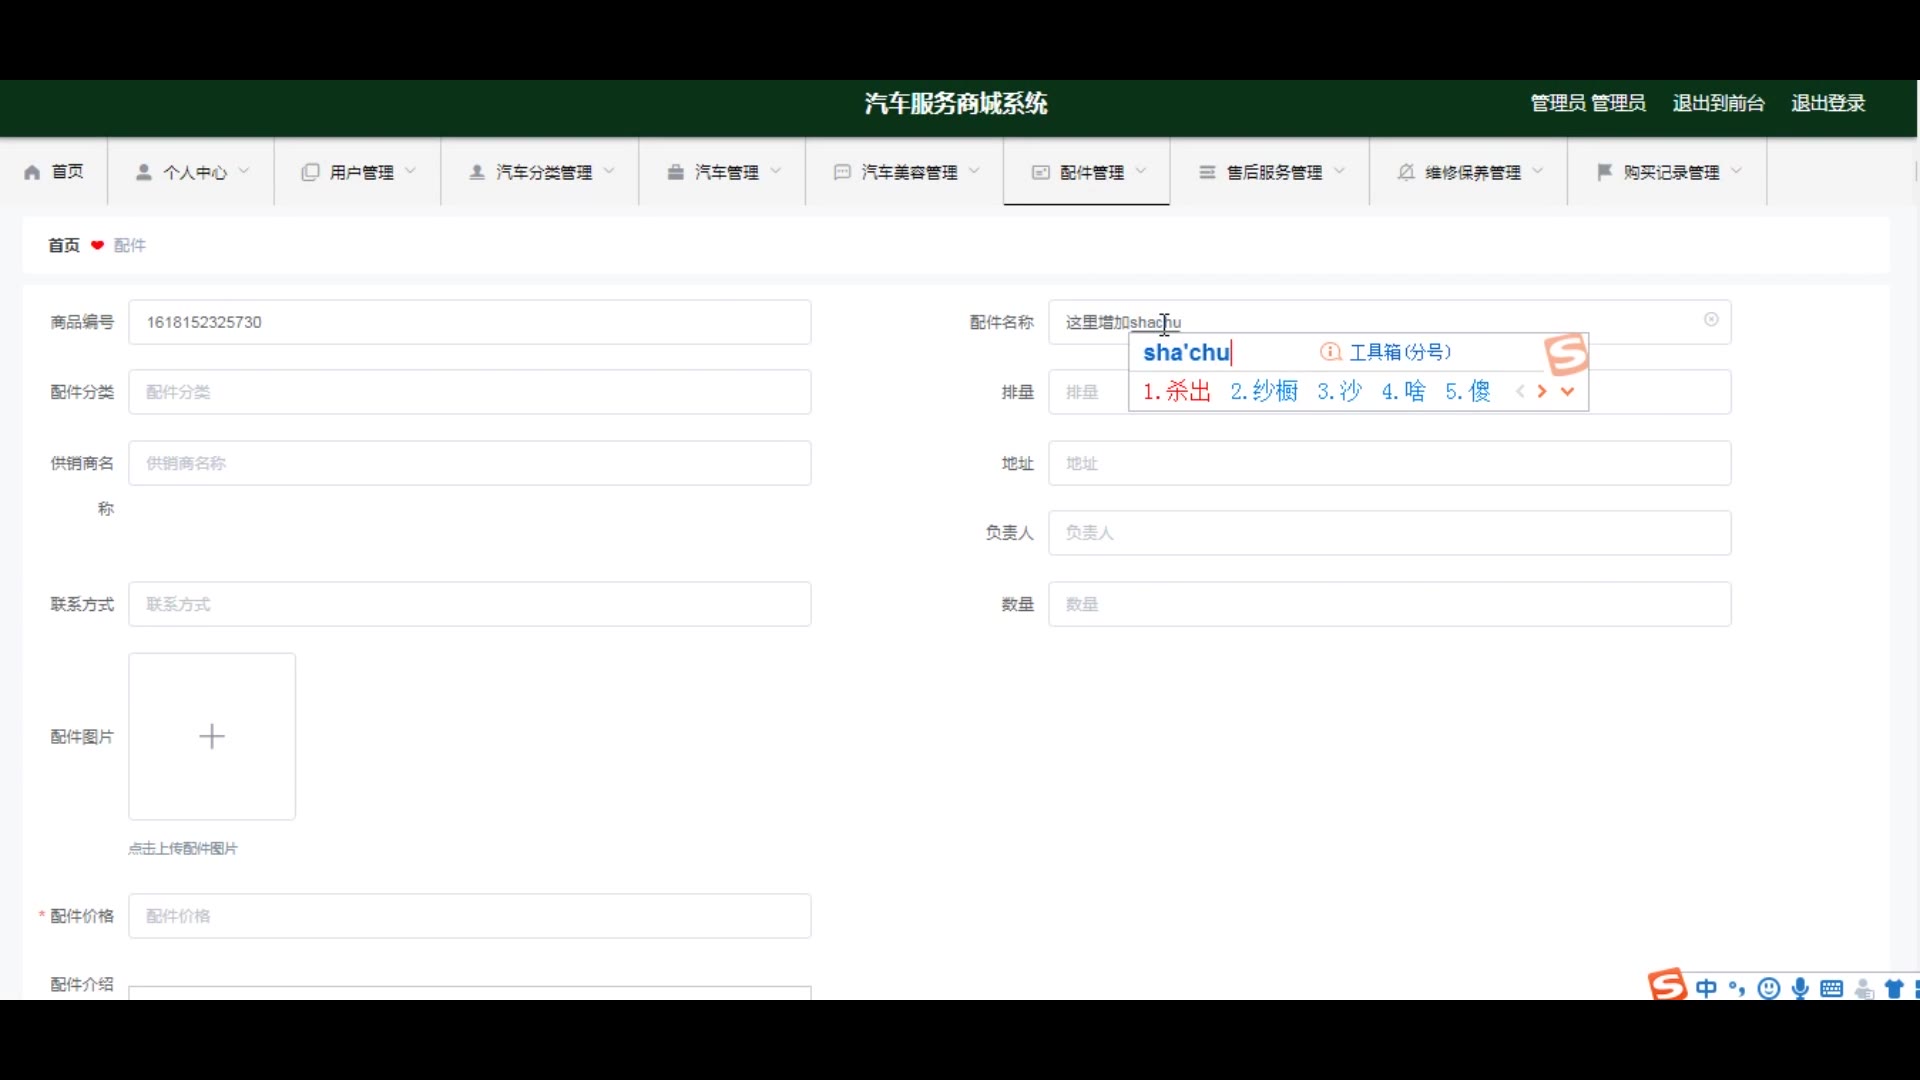The image size is (1920, 1080).
Task: Click the Sogou emoji smiley icon
Action: tap(1769, 988)
